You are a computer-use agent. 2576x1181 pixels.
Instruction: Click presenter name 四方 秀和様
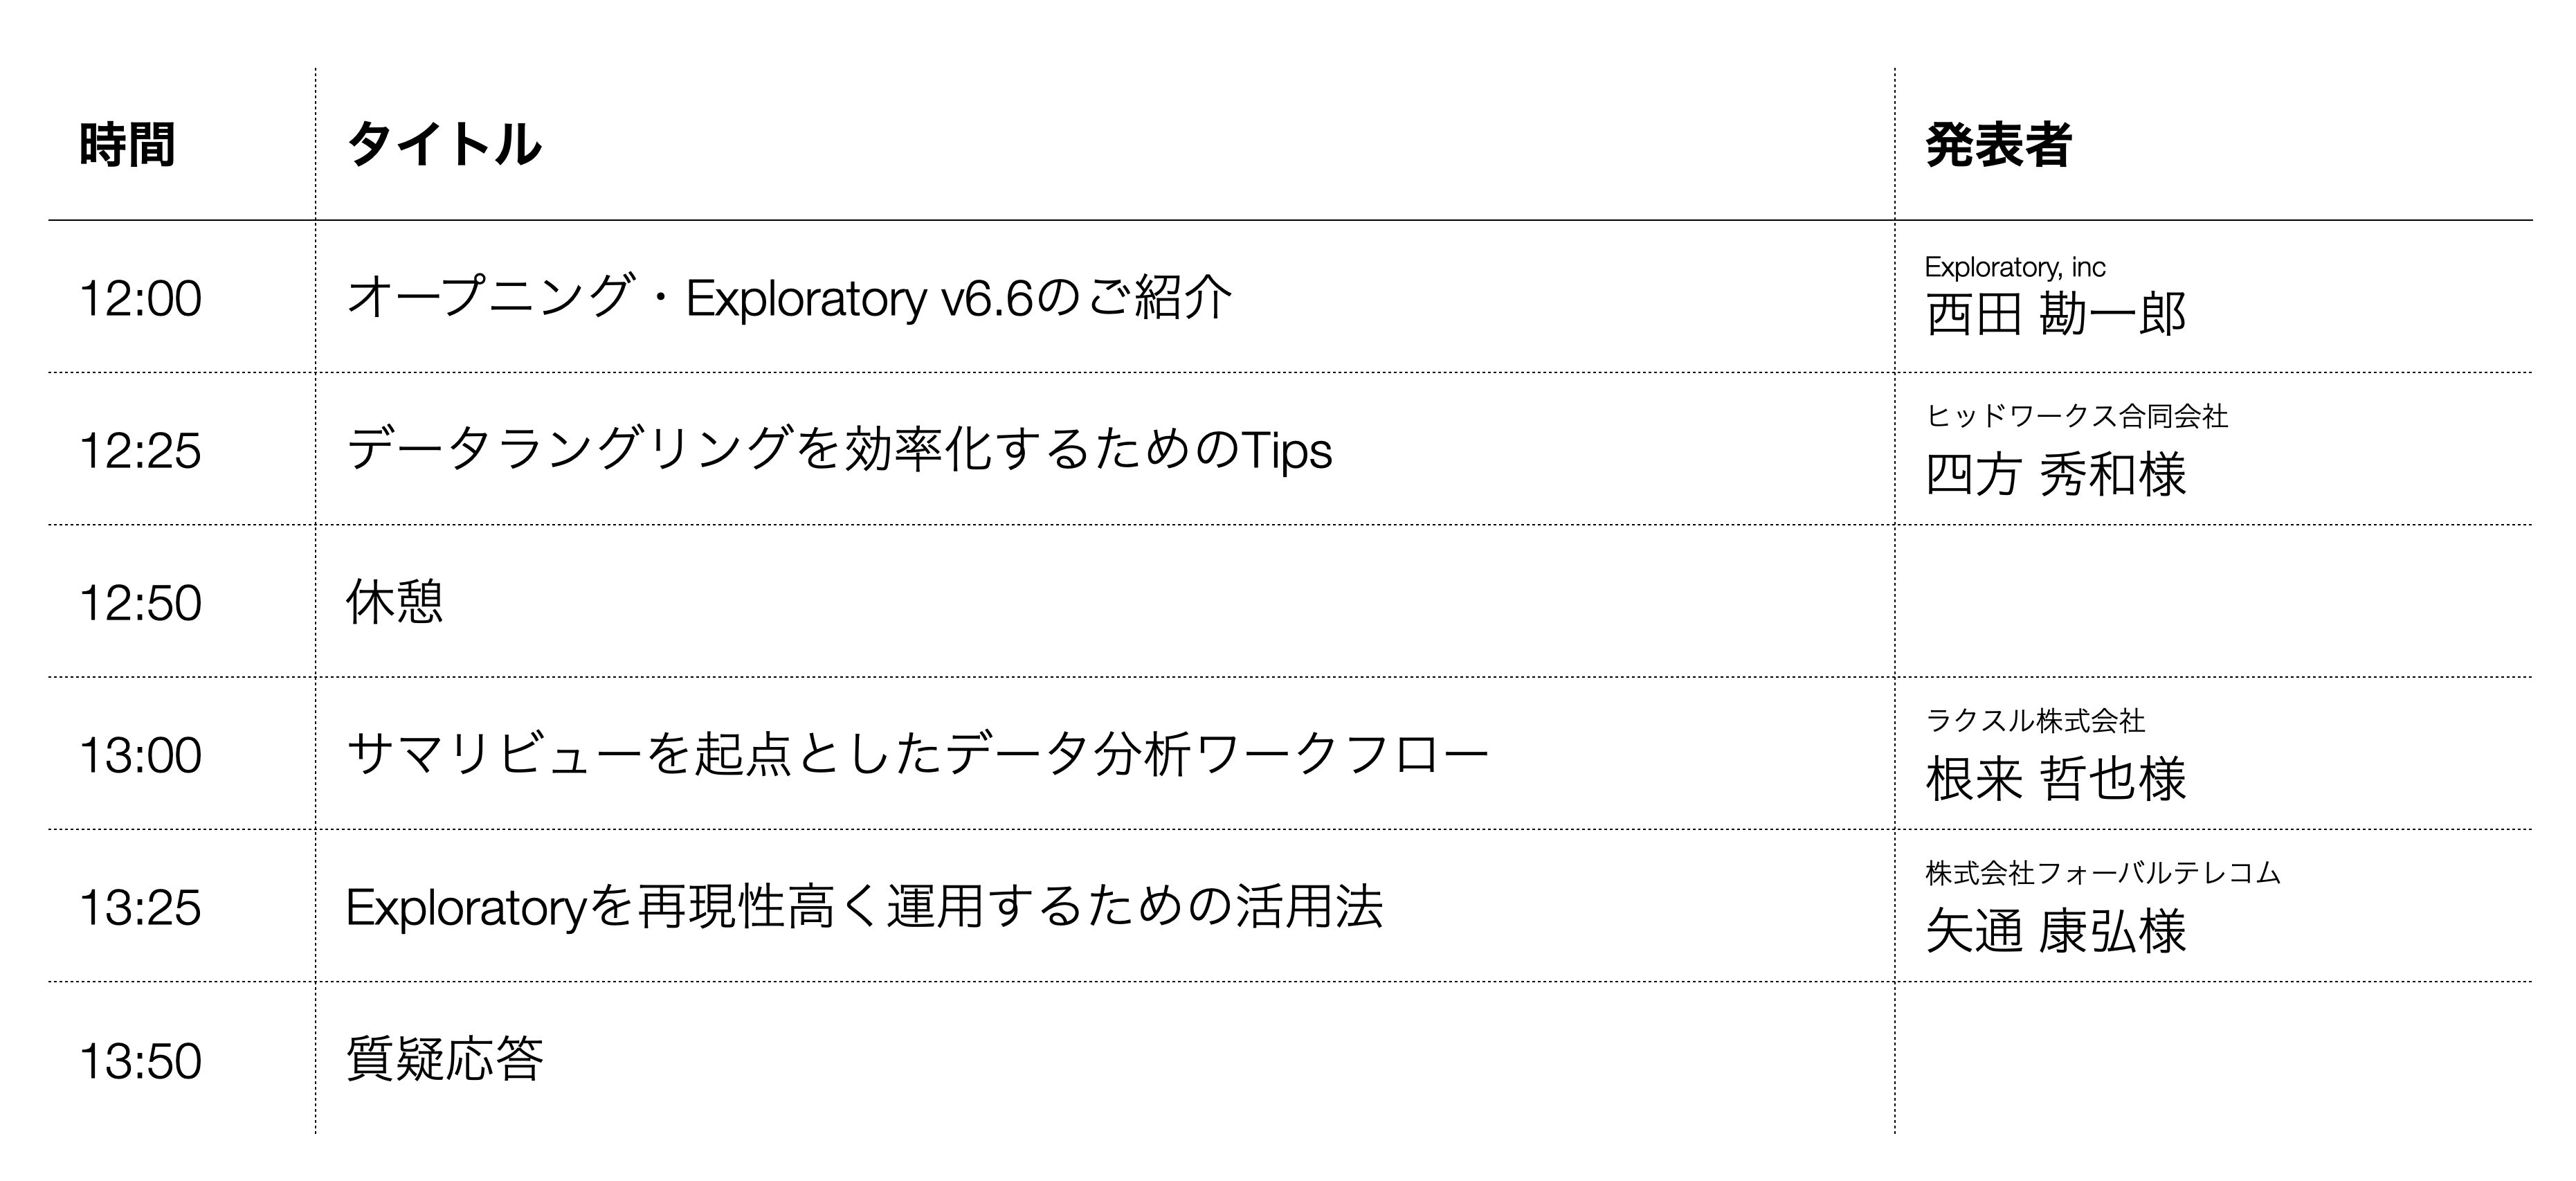pos(2055,474)
